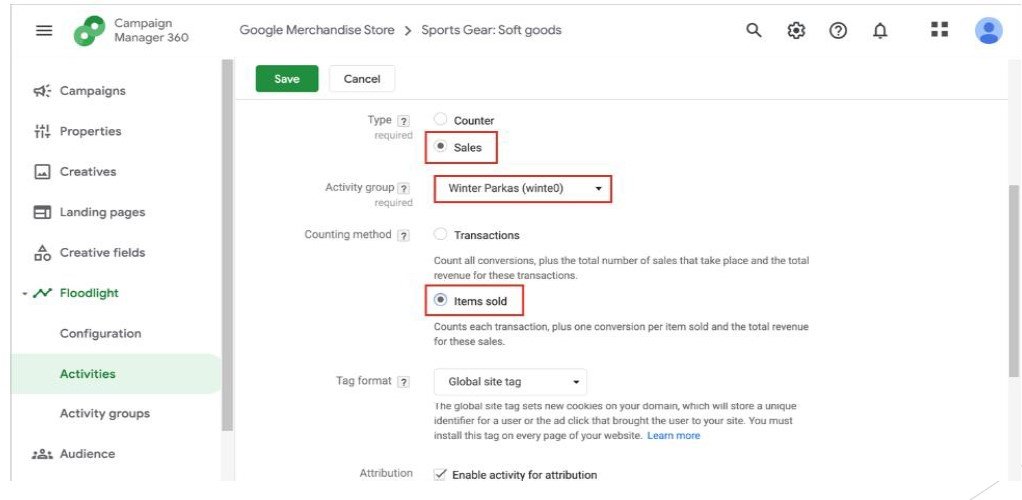
Task: Click the Creatives image icon
Action: pos(42,172)
